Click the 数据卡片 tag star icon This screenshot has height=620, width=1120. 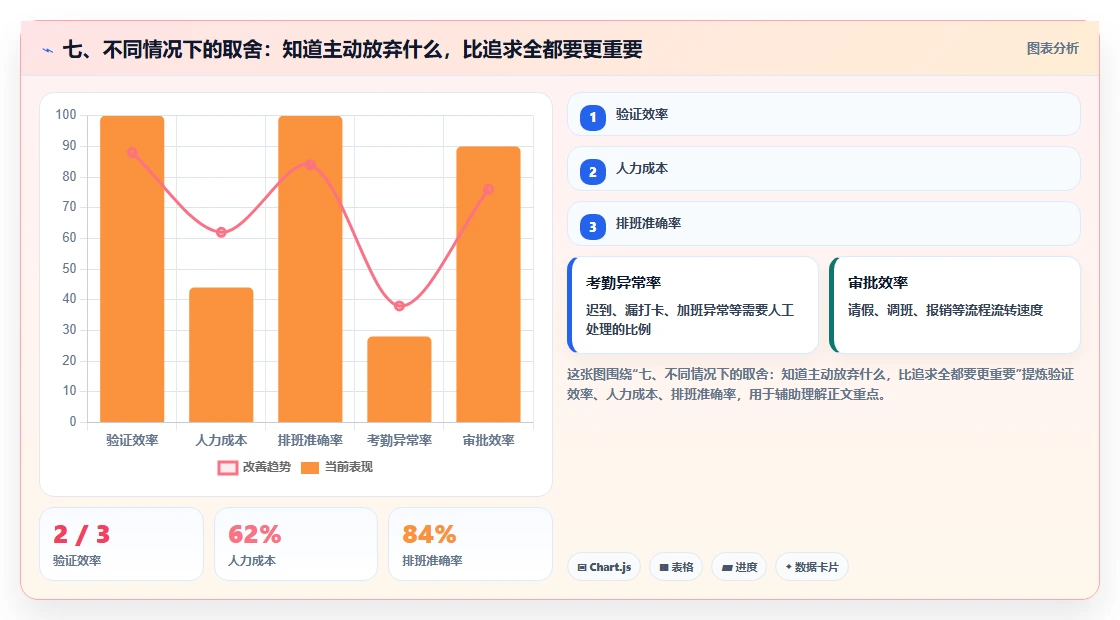[789, 566]
